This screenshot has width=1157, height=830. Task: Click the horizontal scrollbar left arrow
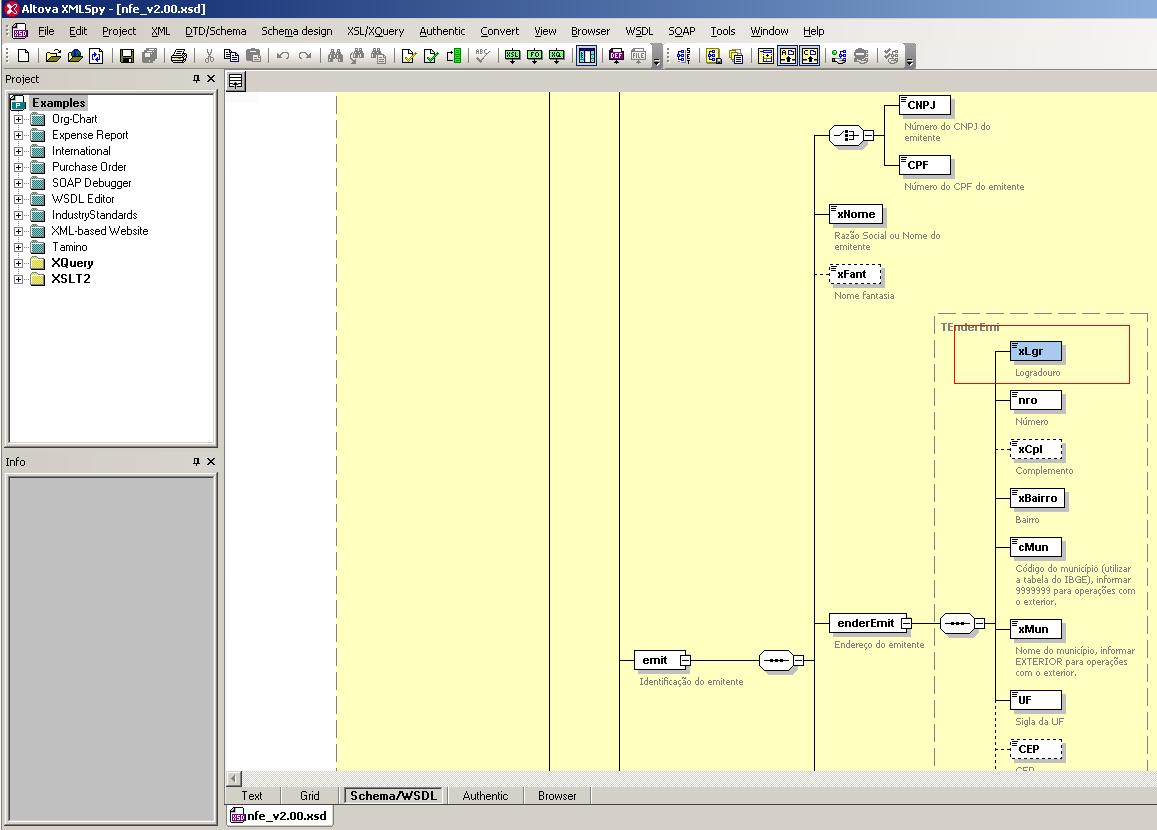point(234,778)
